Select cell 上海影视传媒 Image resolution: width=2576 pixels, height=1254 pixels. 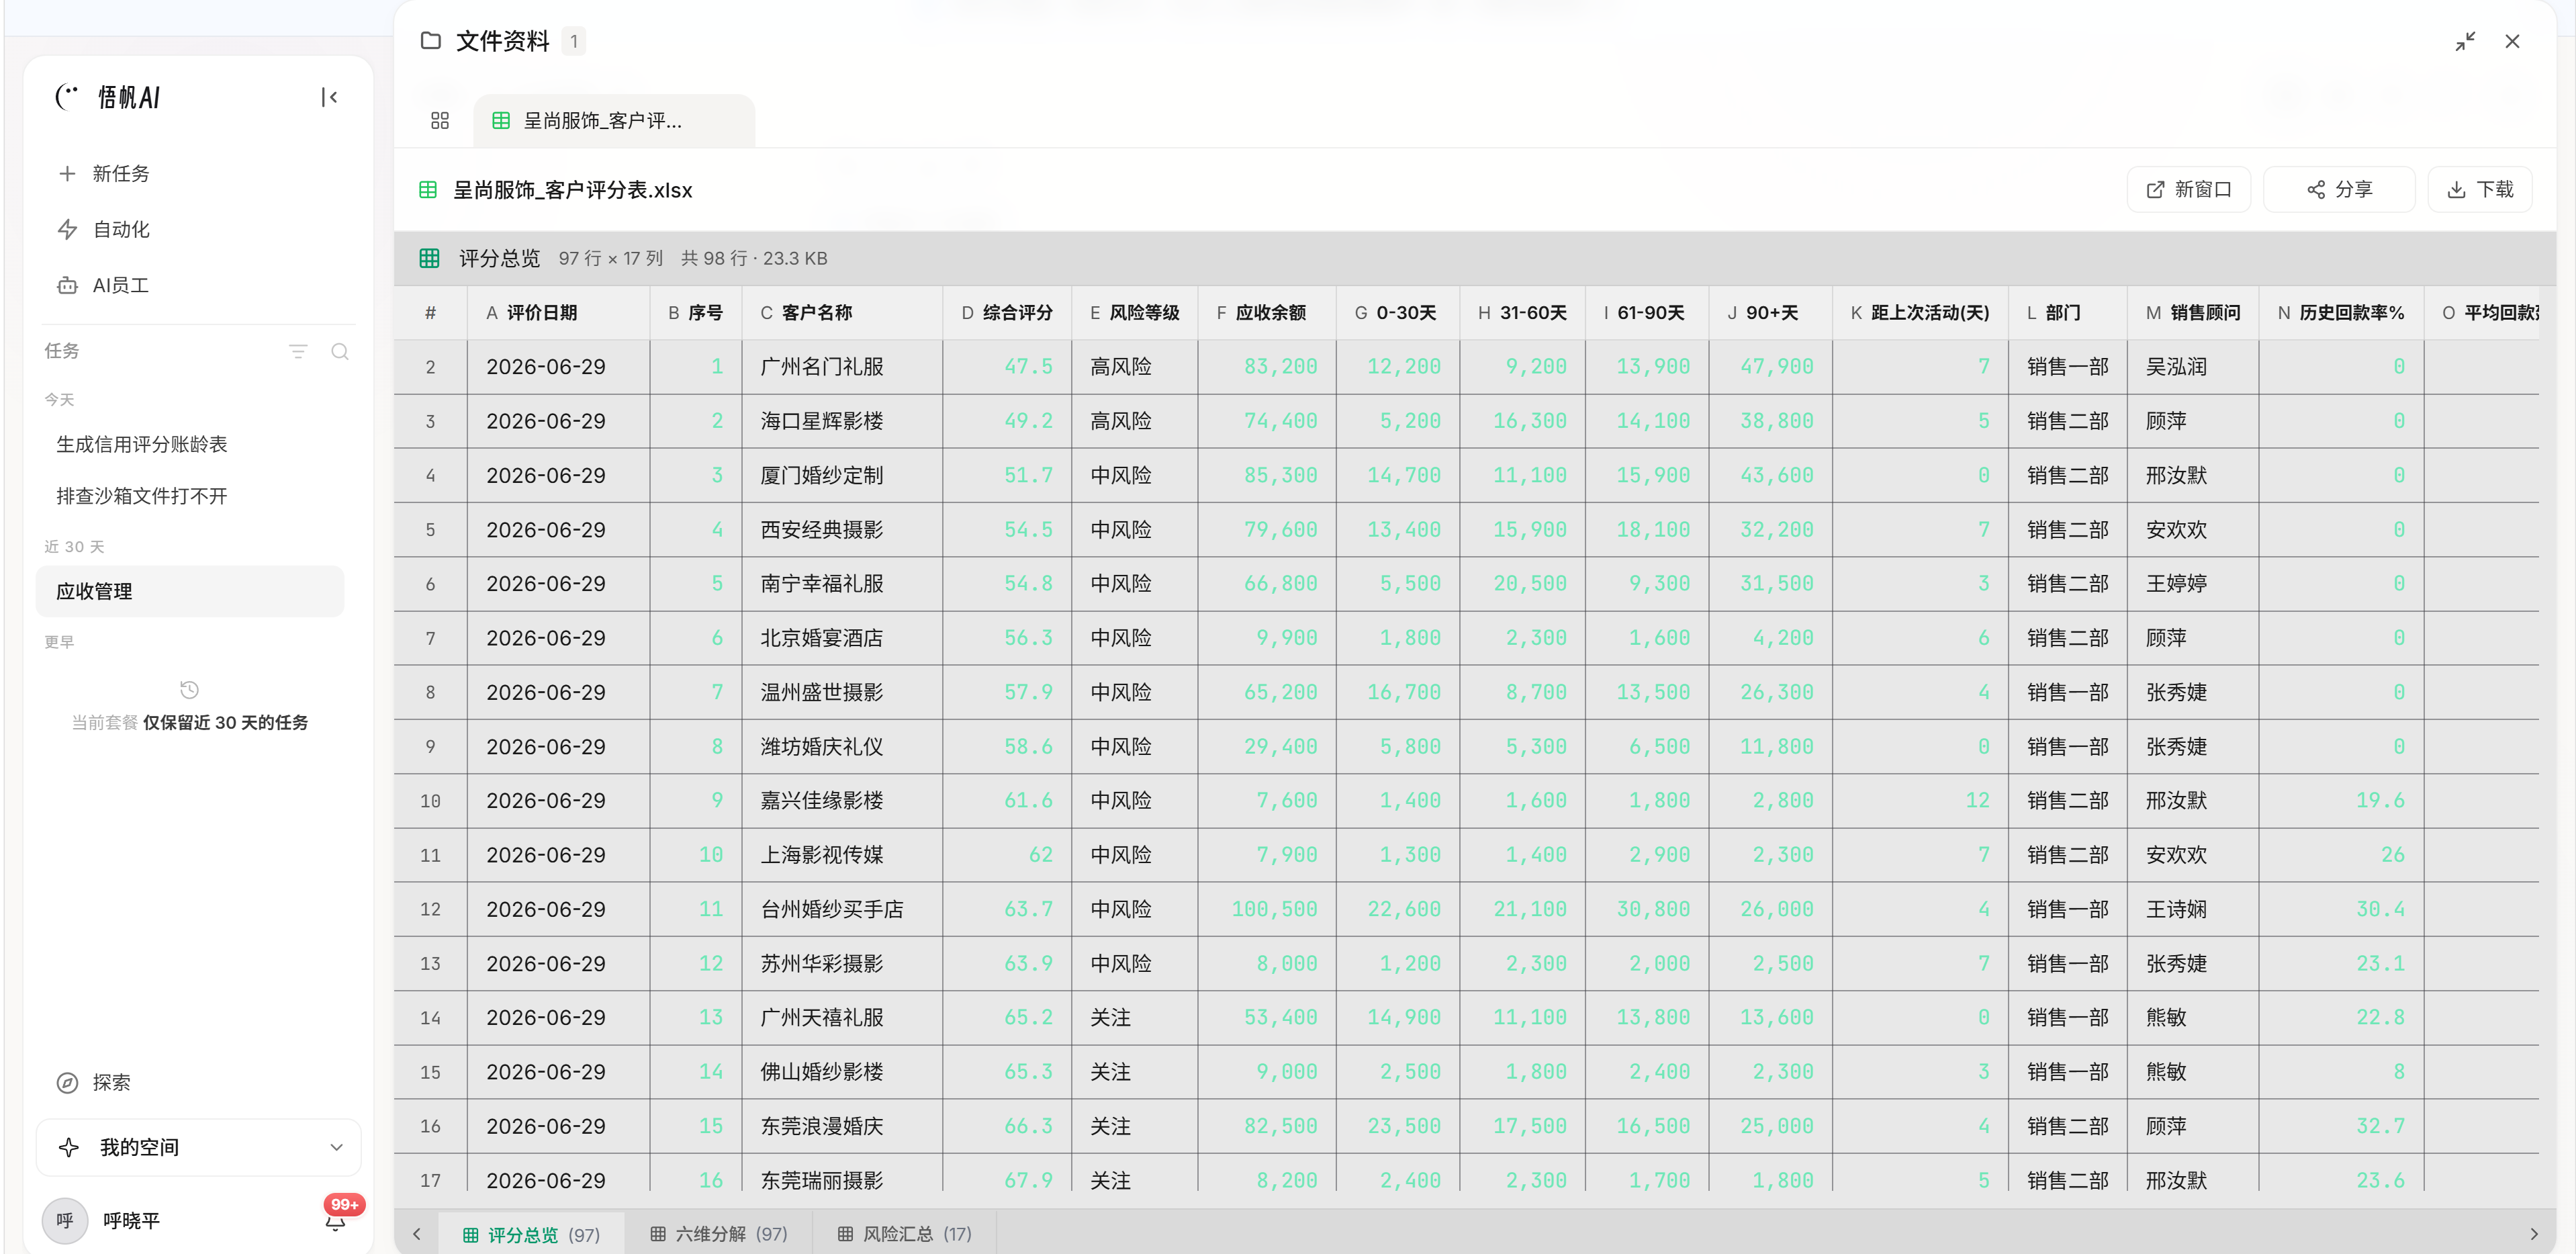[x=842, y=855]
